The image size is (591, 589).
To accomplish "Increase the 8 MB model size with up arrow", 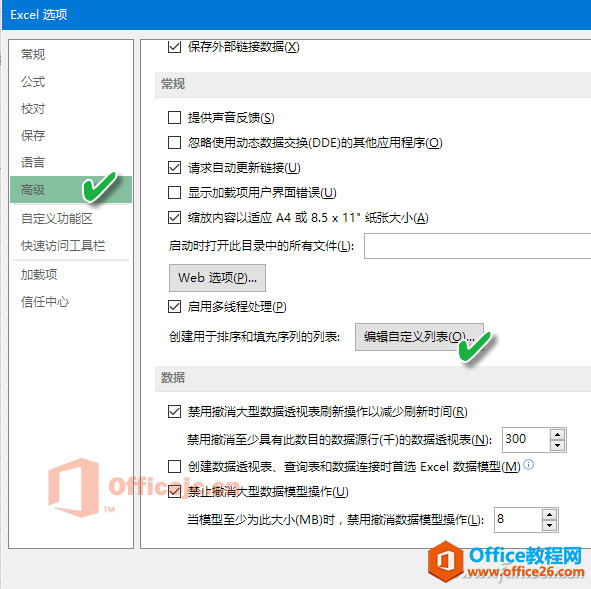I will click(x=549, y=514).
